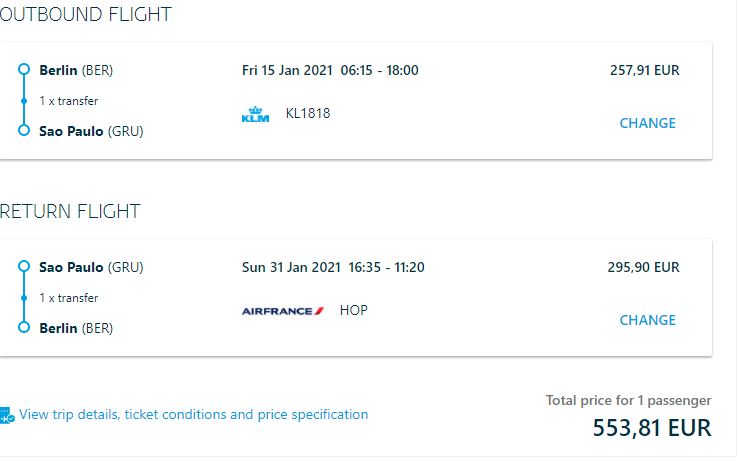Click the outbound Berlin departure circle marker
This screenshot has height=462, width=739.
[x=24, y=70]
